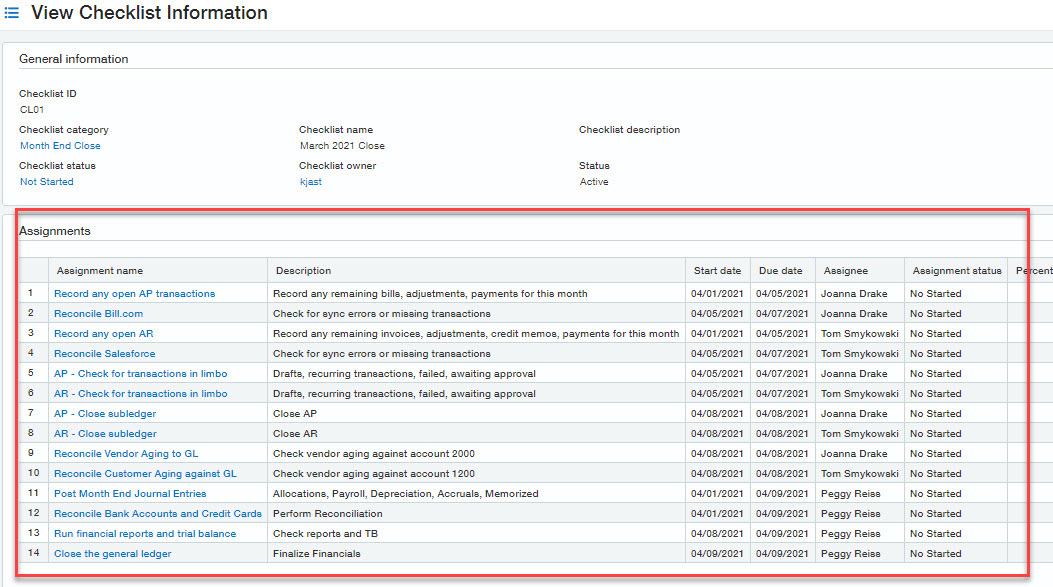Click 'AR - Check for transactions in limbo'

coord(140,394)
